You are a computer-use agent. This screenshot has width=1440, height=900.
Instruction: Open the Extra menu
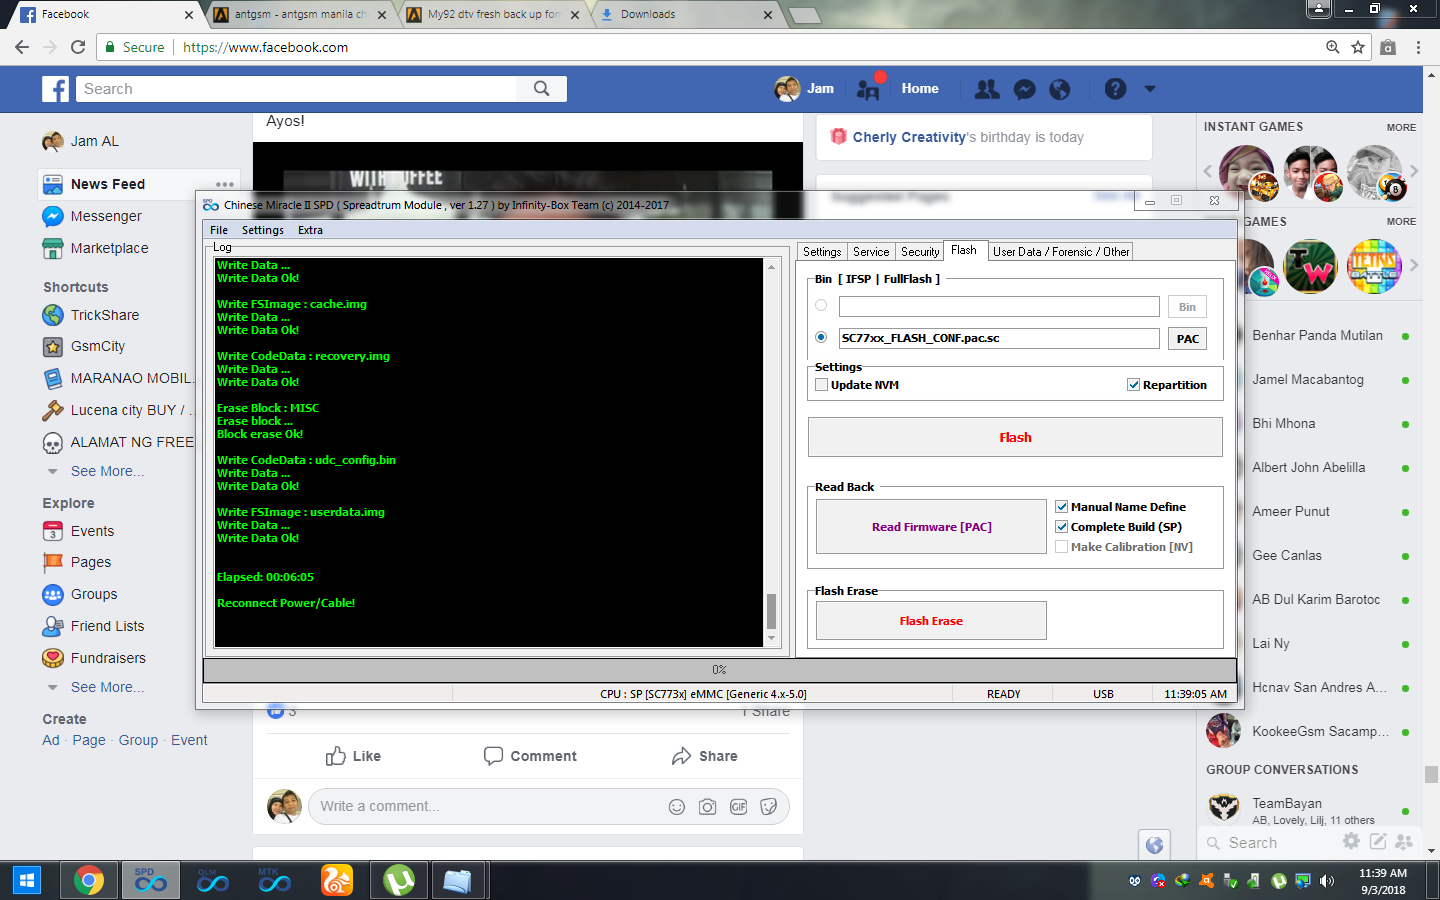click(310, 230)
